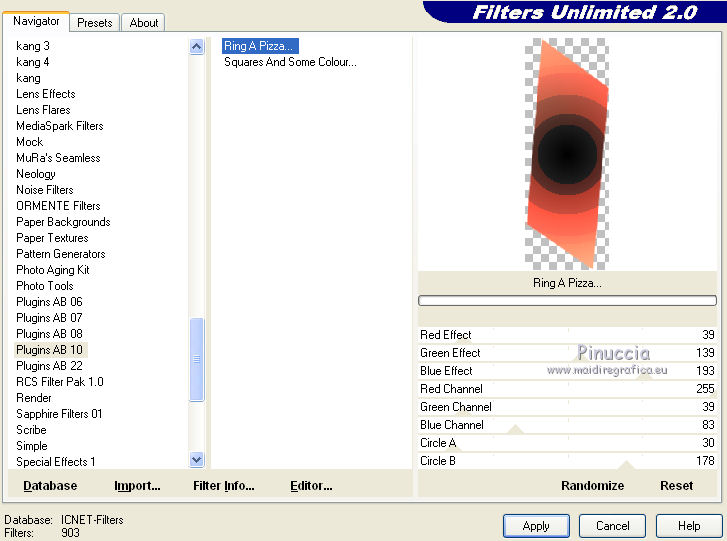Select ORMENTE Filters category
The image size is (727, 541).
[x=58, y=206]
